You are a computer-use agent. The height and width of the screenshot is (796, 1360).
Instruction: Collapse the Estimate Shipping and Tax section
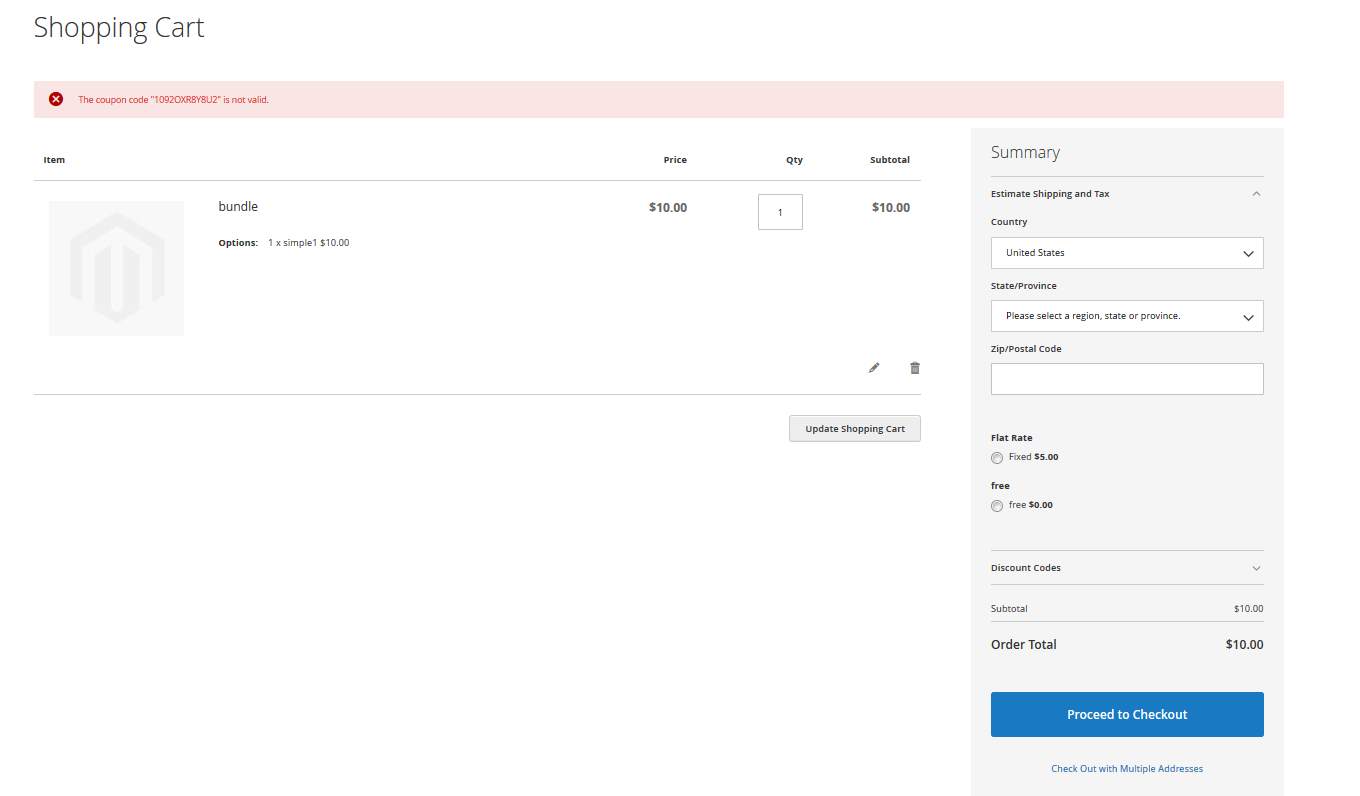coord(1127,194)
